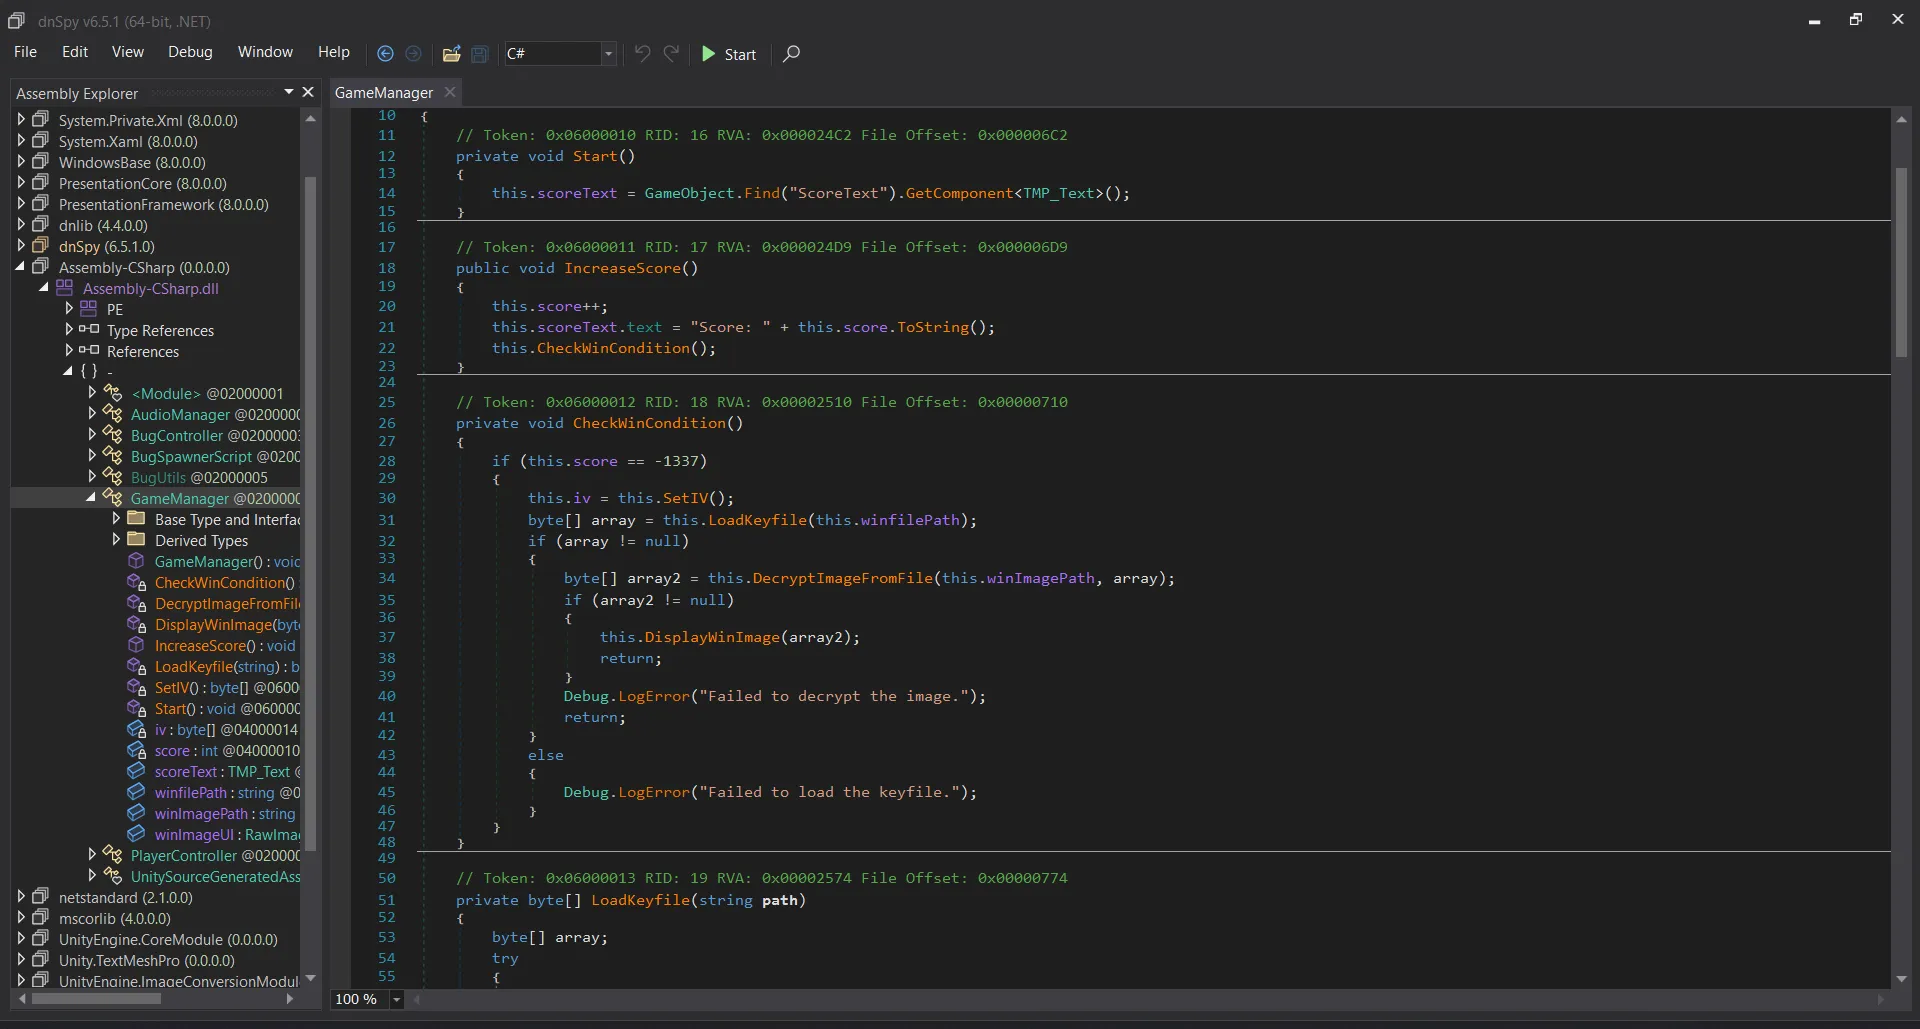Click the SetIV method icon
The image size is (1920, 1029).
137,687
